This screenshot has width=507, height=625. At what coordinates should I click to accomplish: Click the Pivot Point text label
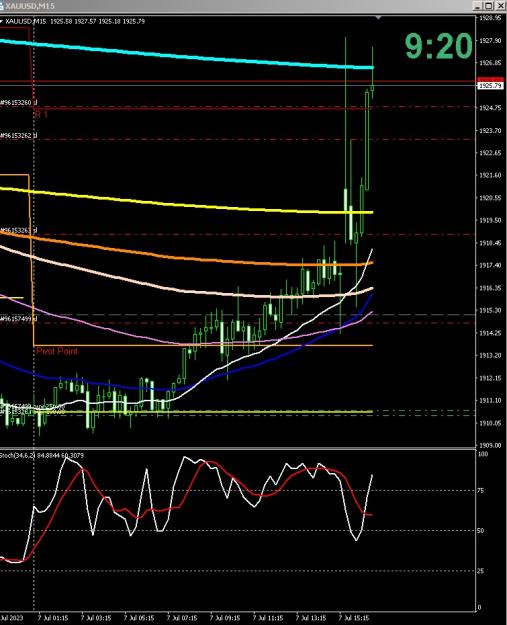point(57,351)
